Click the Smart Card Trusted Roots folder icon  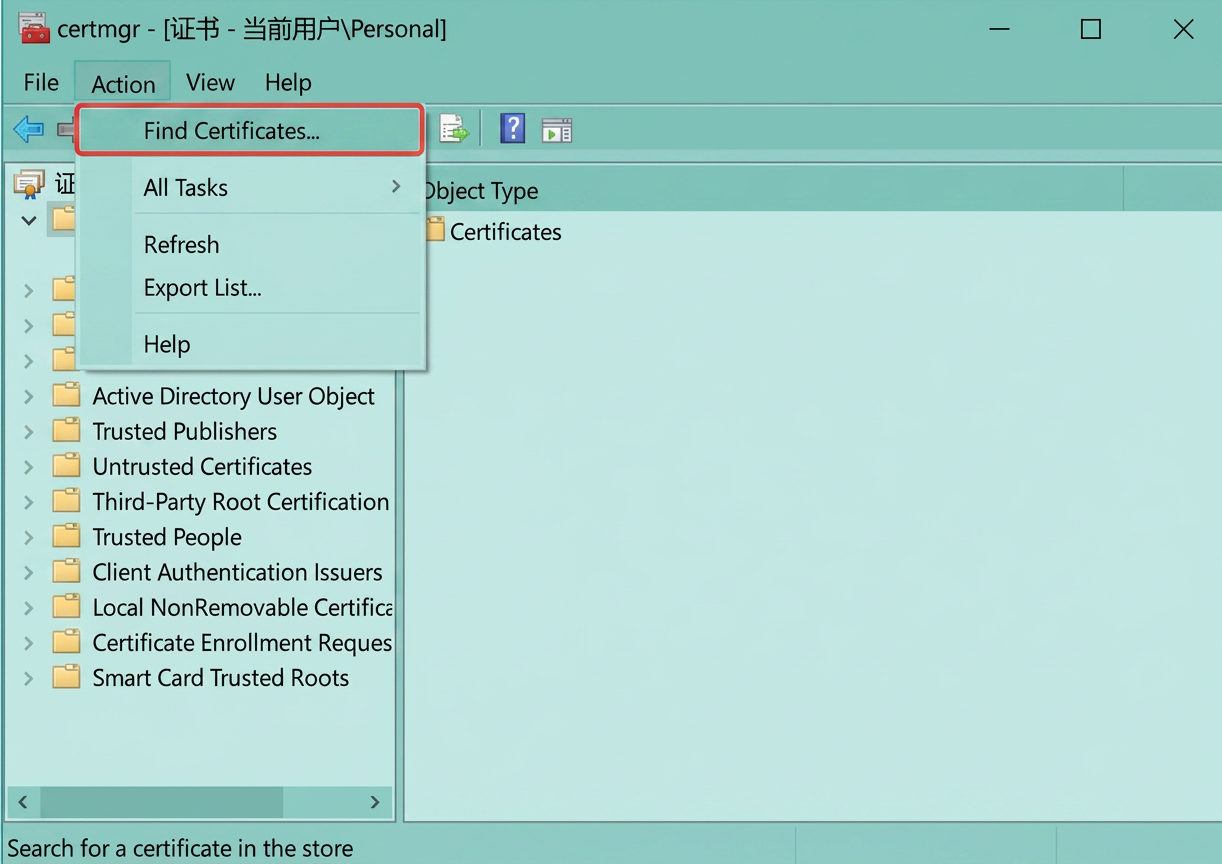point(66,677)
